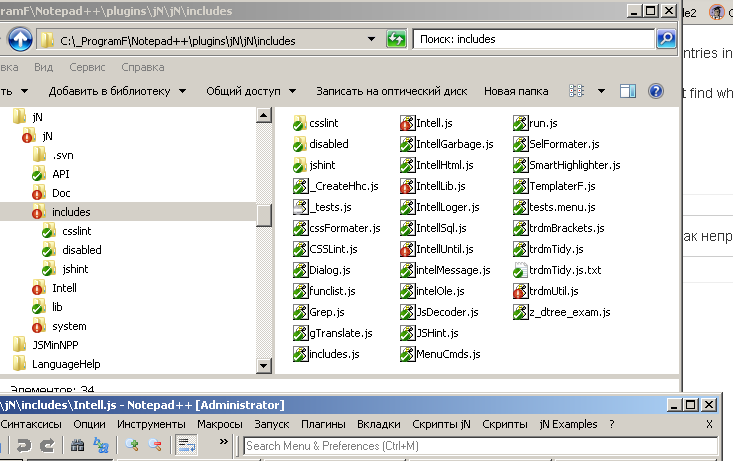Select trdmTidy.js.txt text file
This screenshot has height=461, width=733.
(x=557, y=270)
